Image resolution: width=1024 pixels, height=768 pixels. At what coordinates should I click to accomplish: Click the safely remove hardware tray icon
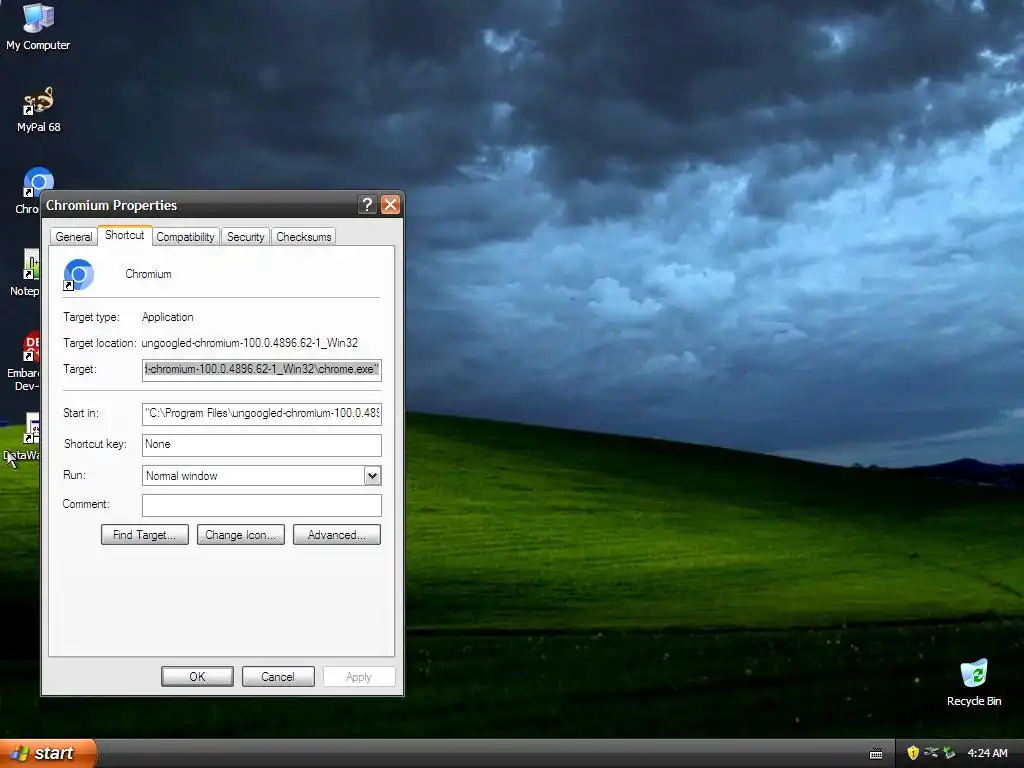pos(949,753)
